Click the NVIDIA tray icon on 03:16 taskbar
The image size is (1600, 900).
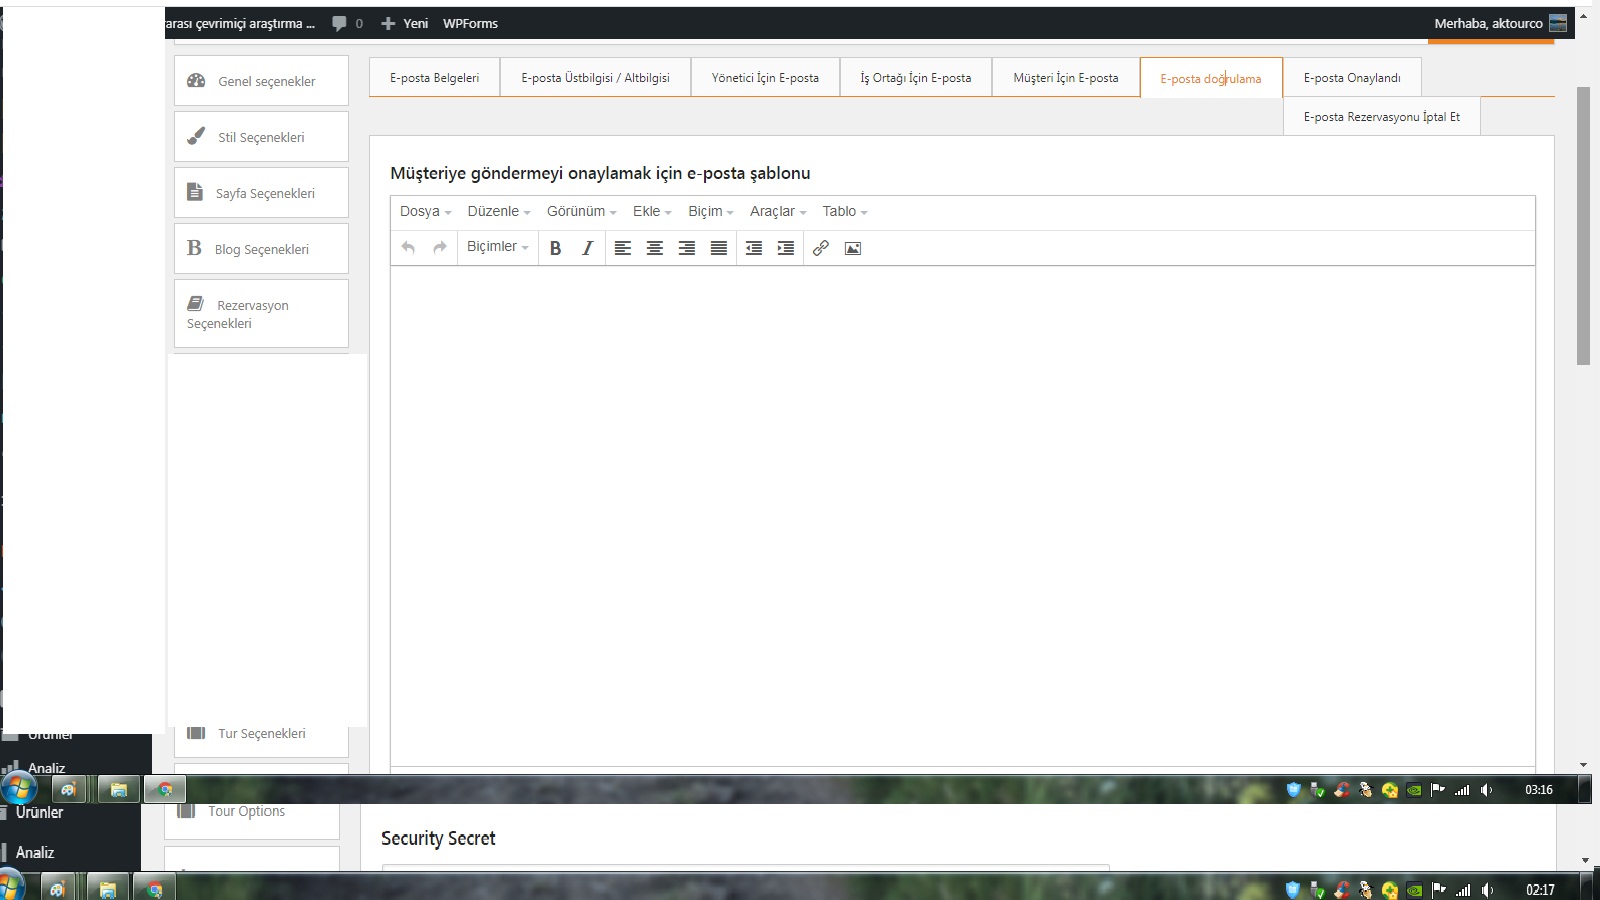(1414, 790)
